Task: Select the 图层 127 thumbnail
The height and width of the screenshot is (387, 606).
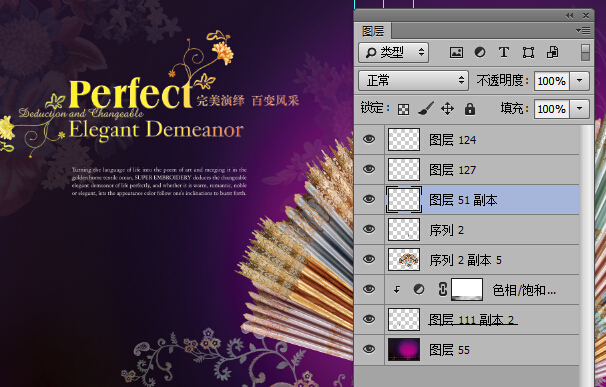Action: (404, 169)
